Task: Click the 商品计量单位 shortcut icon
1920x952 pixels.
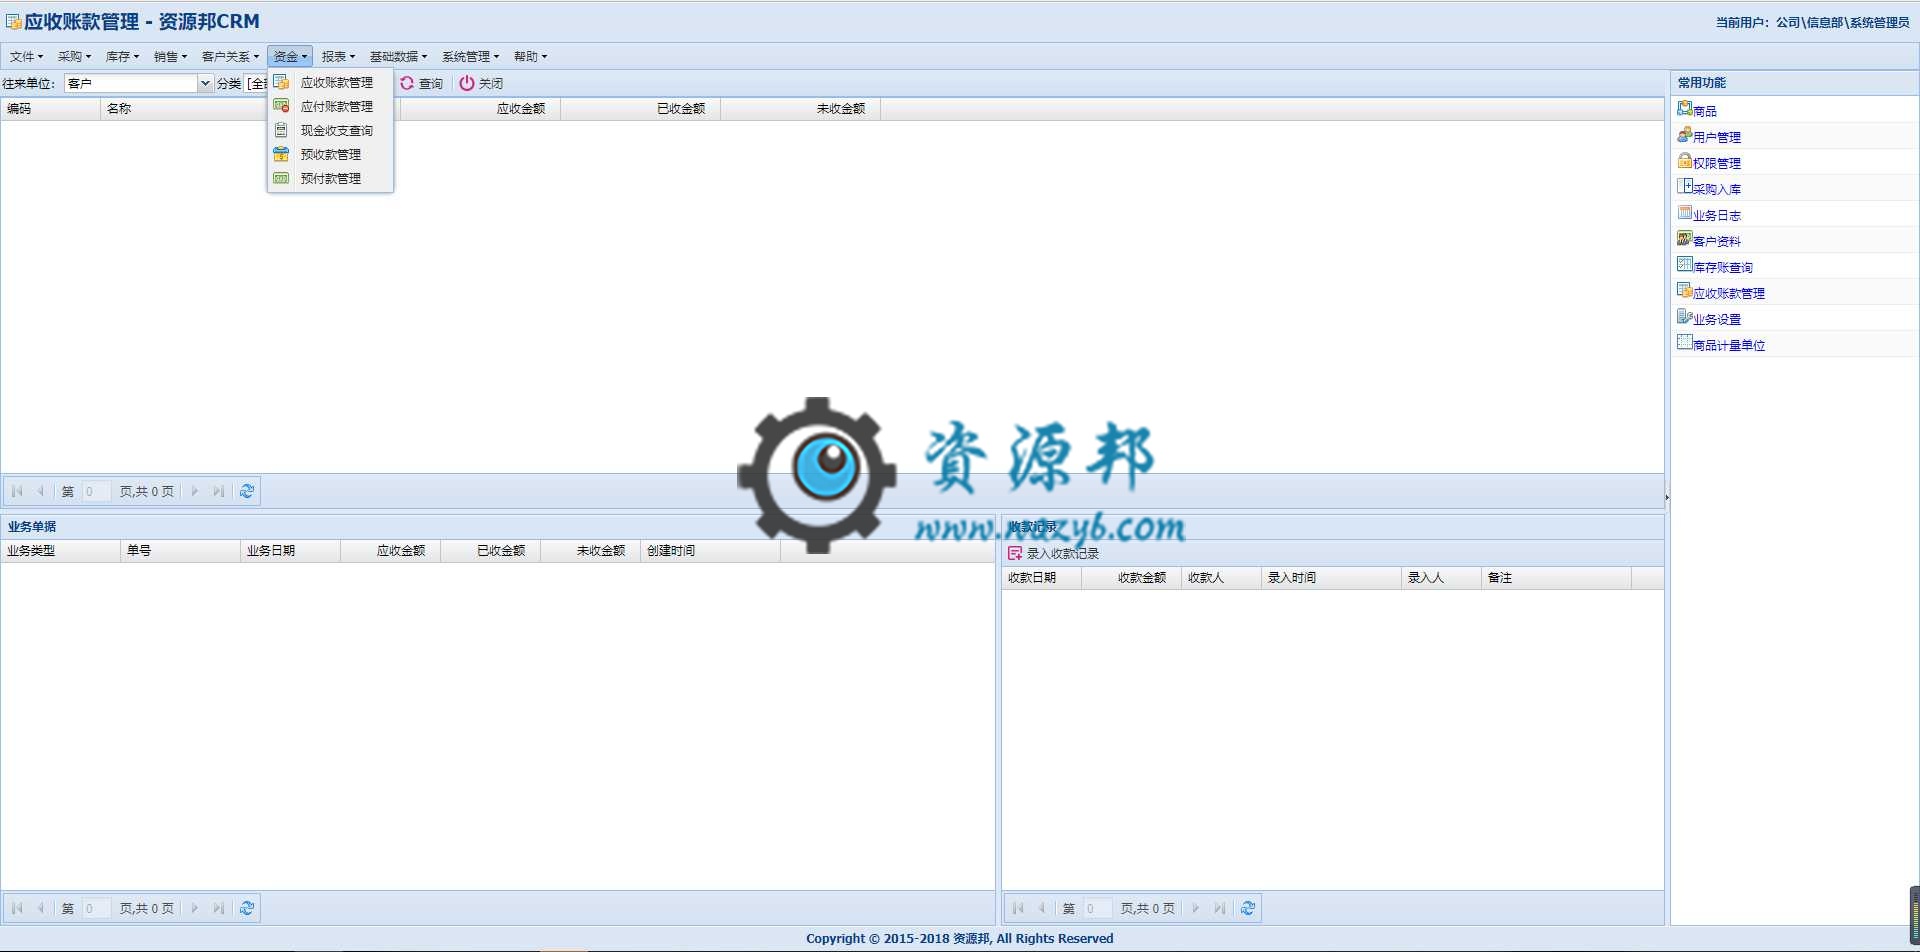Action: [1685, 343]
